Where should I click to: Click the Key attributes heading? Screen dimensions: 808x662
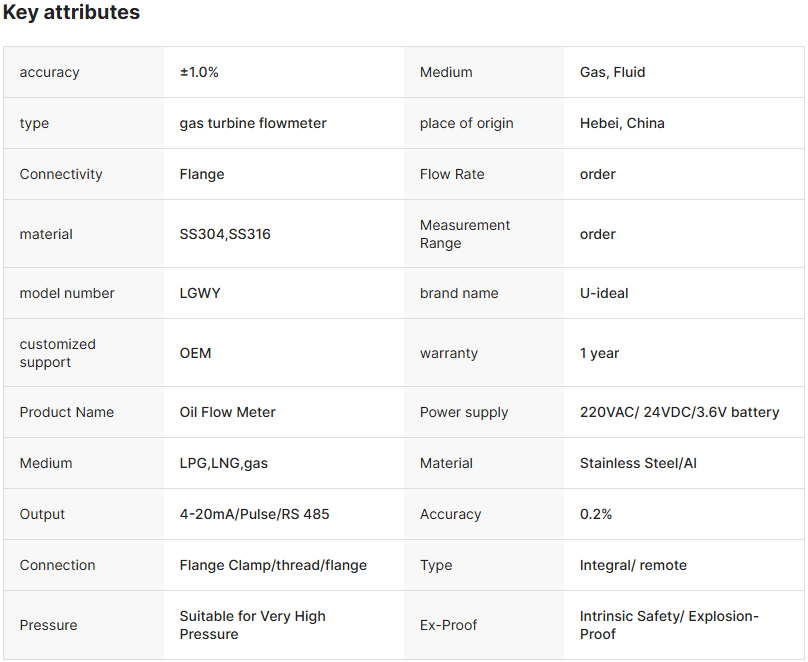71,13
